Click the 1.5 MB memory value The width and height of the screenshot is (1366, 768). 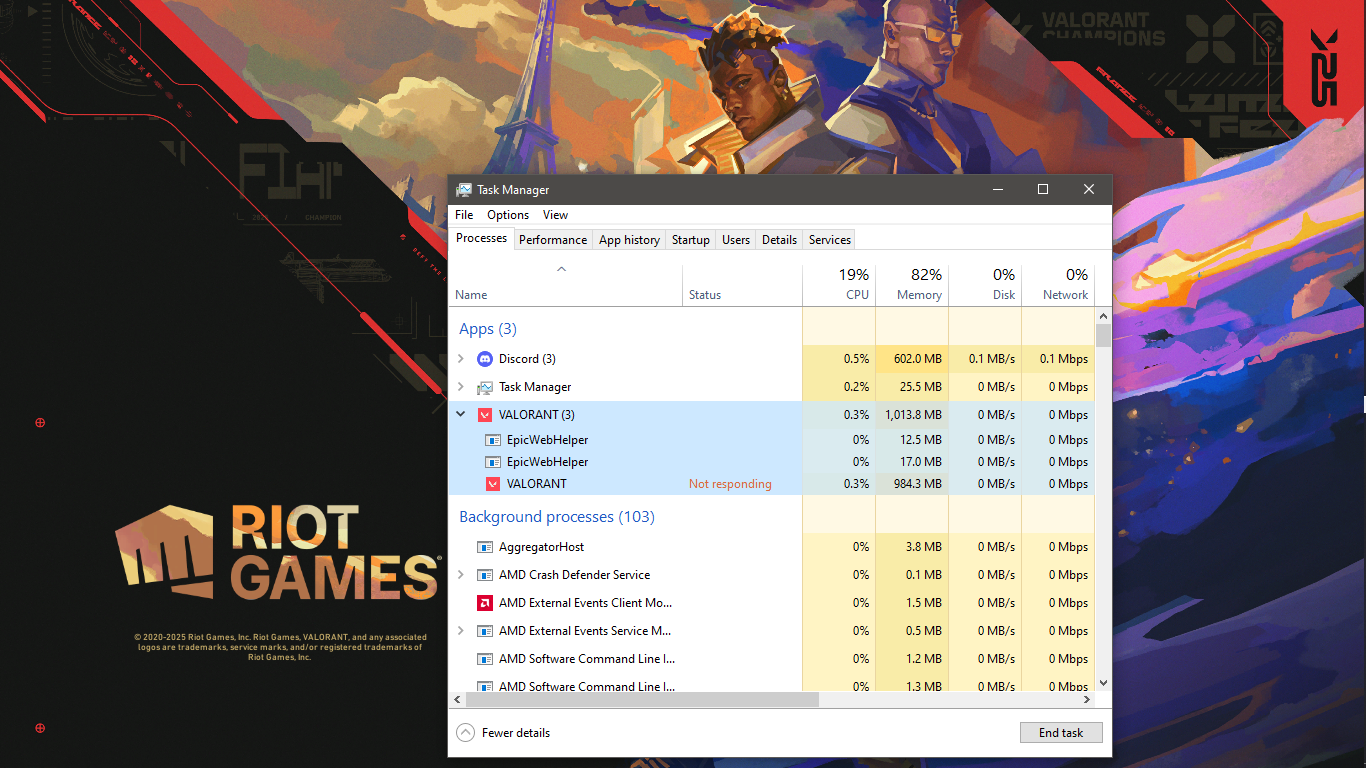tap(923, 603)
